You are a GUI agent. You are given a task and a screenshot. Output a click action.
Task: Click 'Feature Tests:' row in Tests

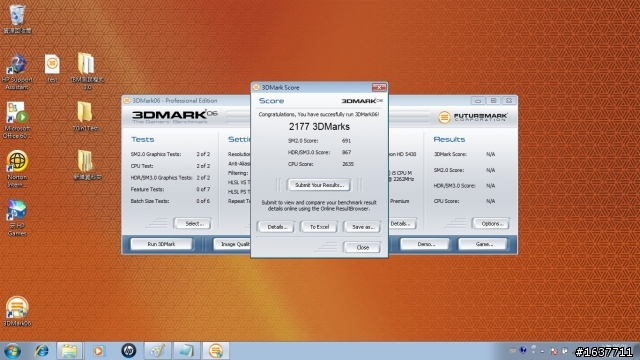170,189
